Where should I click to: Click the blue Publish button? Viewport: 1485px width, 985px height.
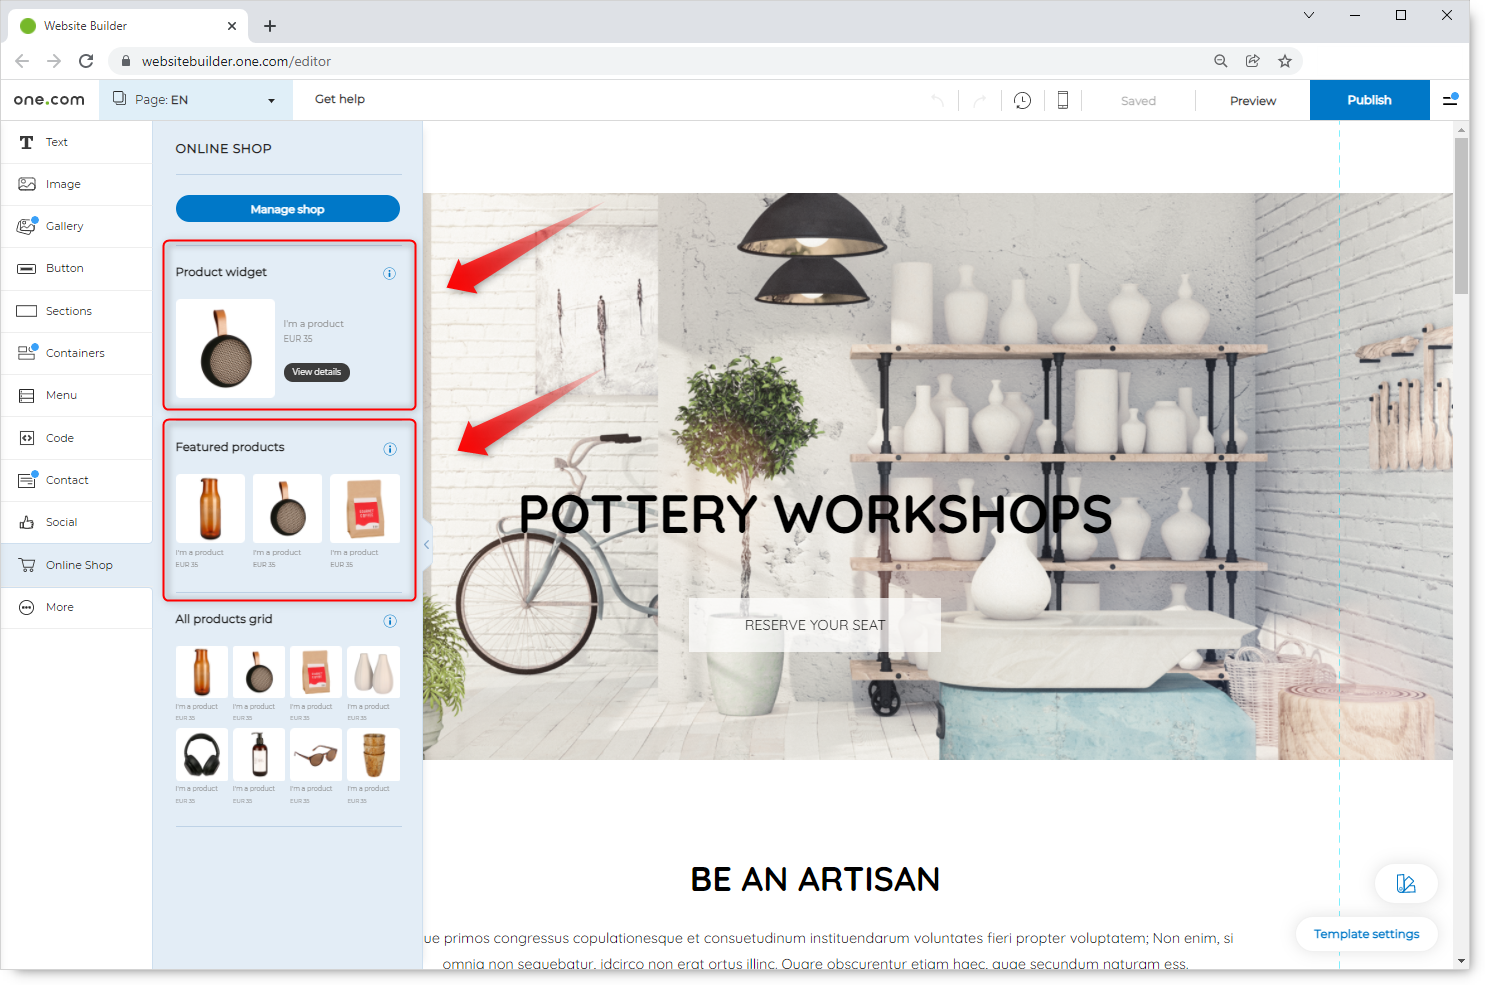coord(1369,100)
